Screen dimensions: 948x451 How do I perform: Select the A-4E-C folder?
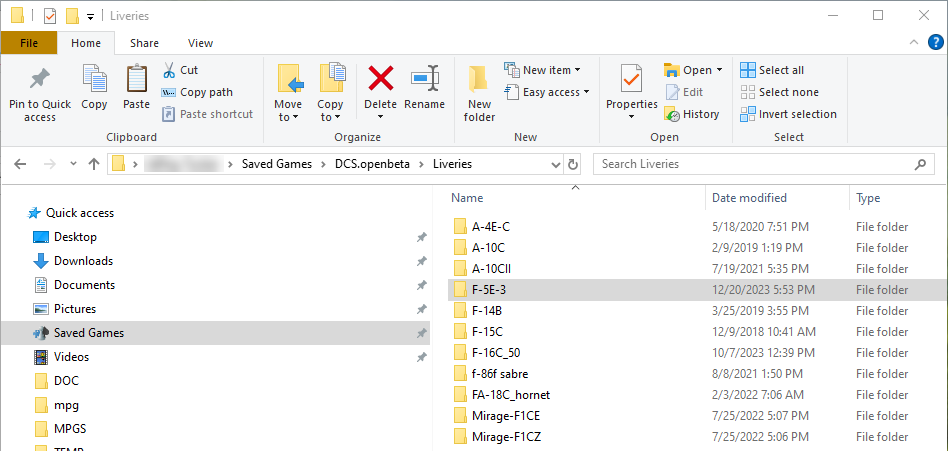point(490,227)
